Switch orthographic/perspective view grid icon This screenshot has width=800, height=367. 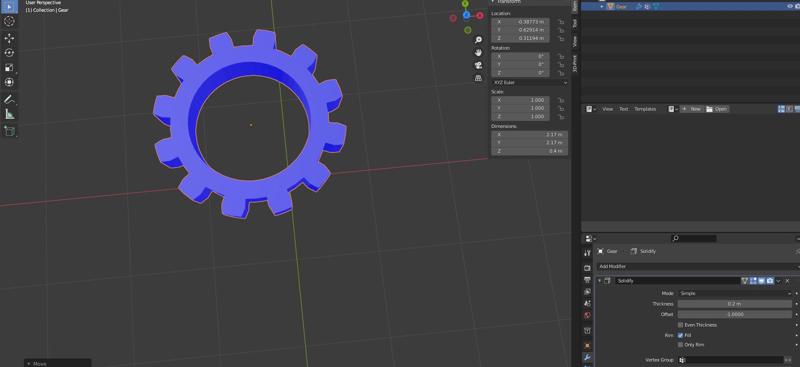478,78
